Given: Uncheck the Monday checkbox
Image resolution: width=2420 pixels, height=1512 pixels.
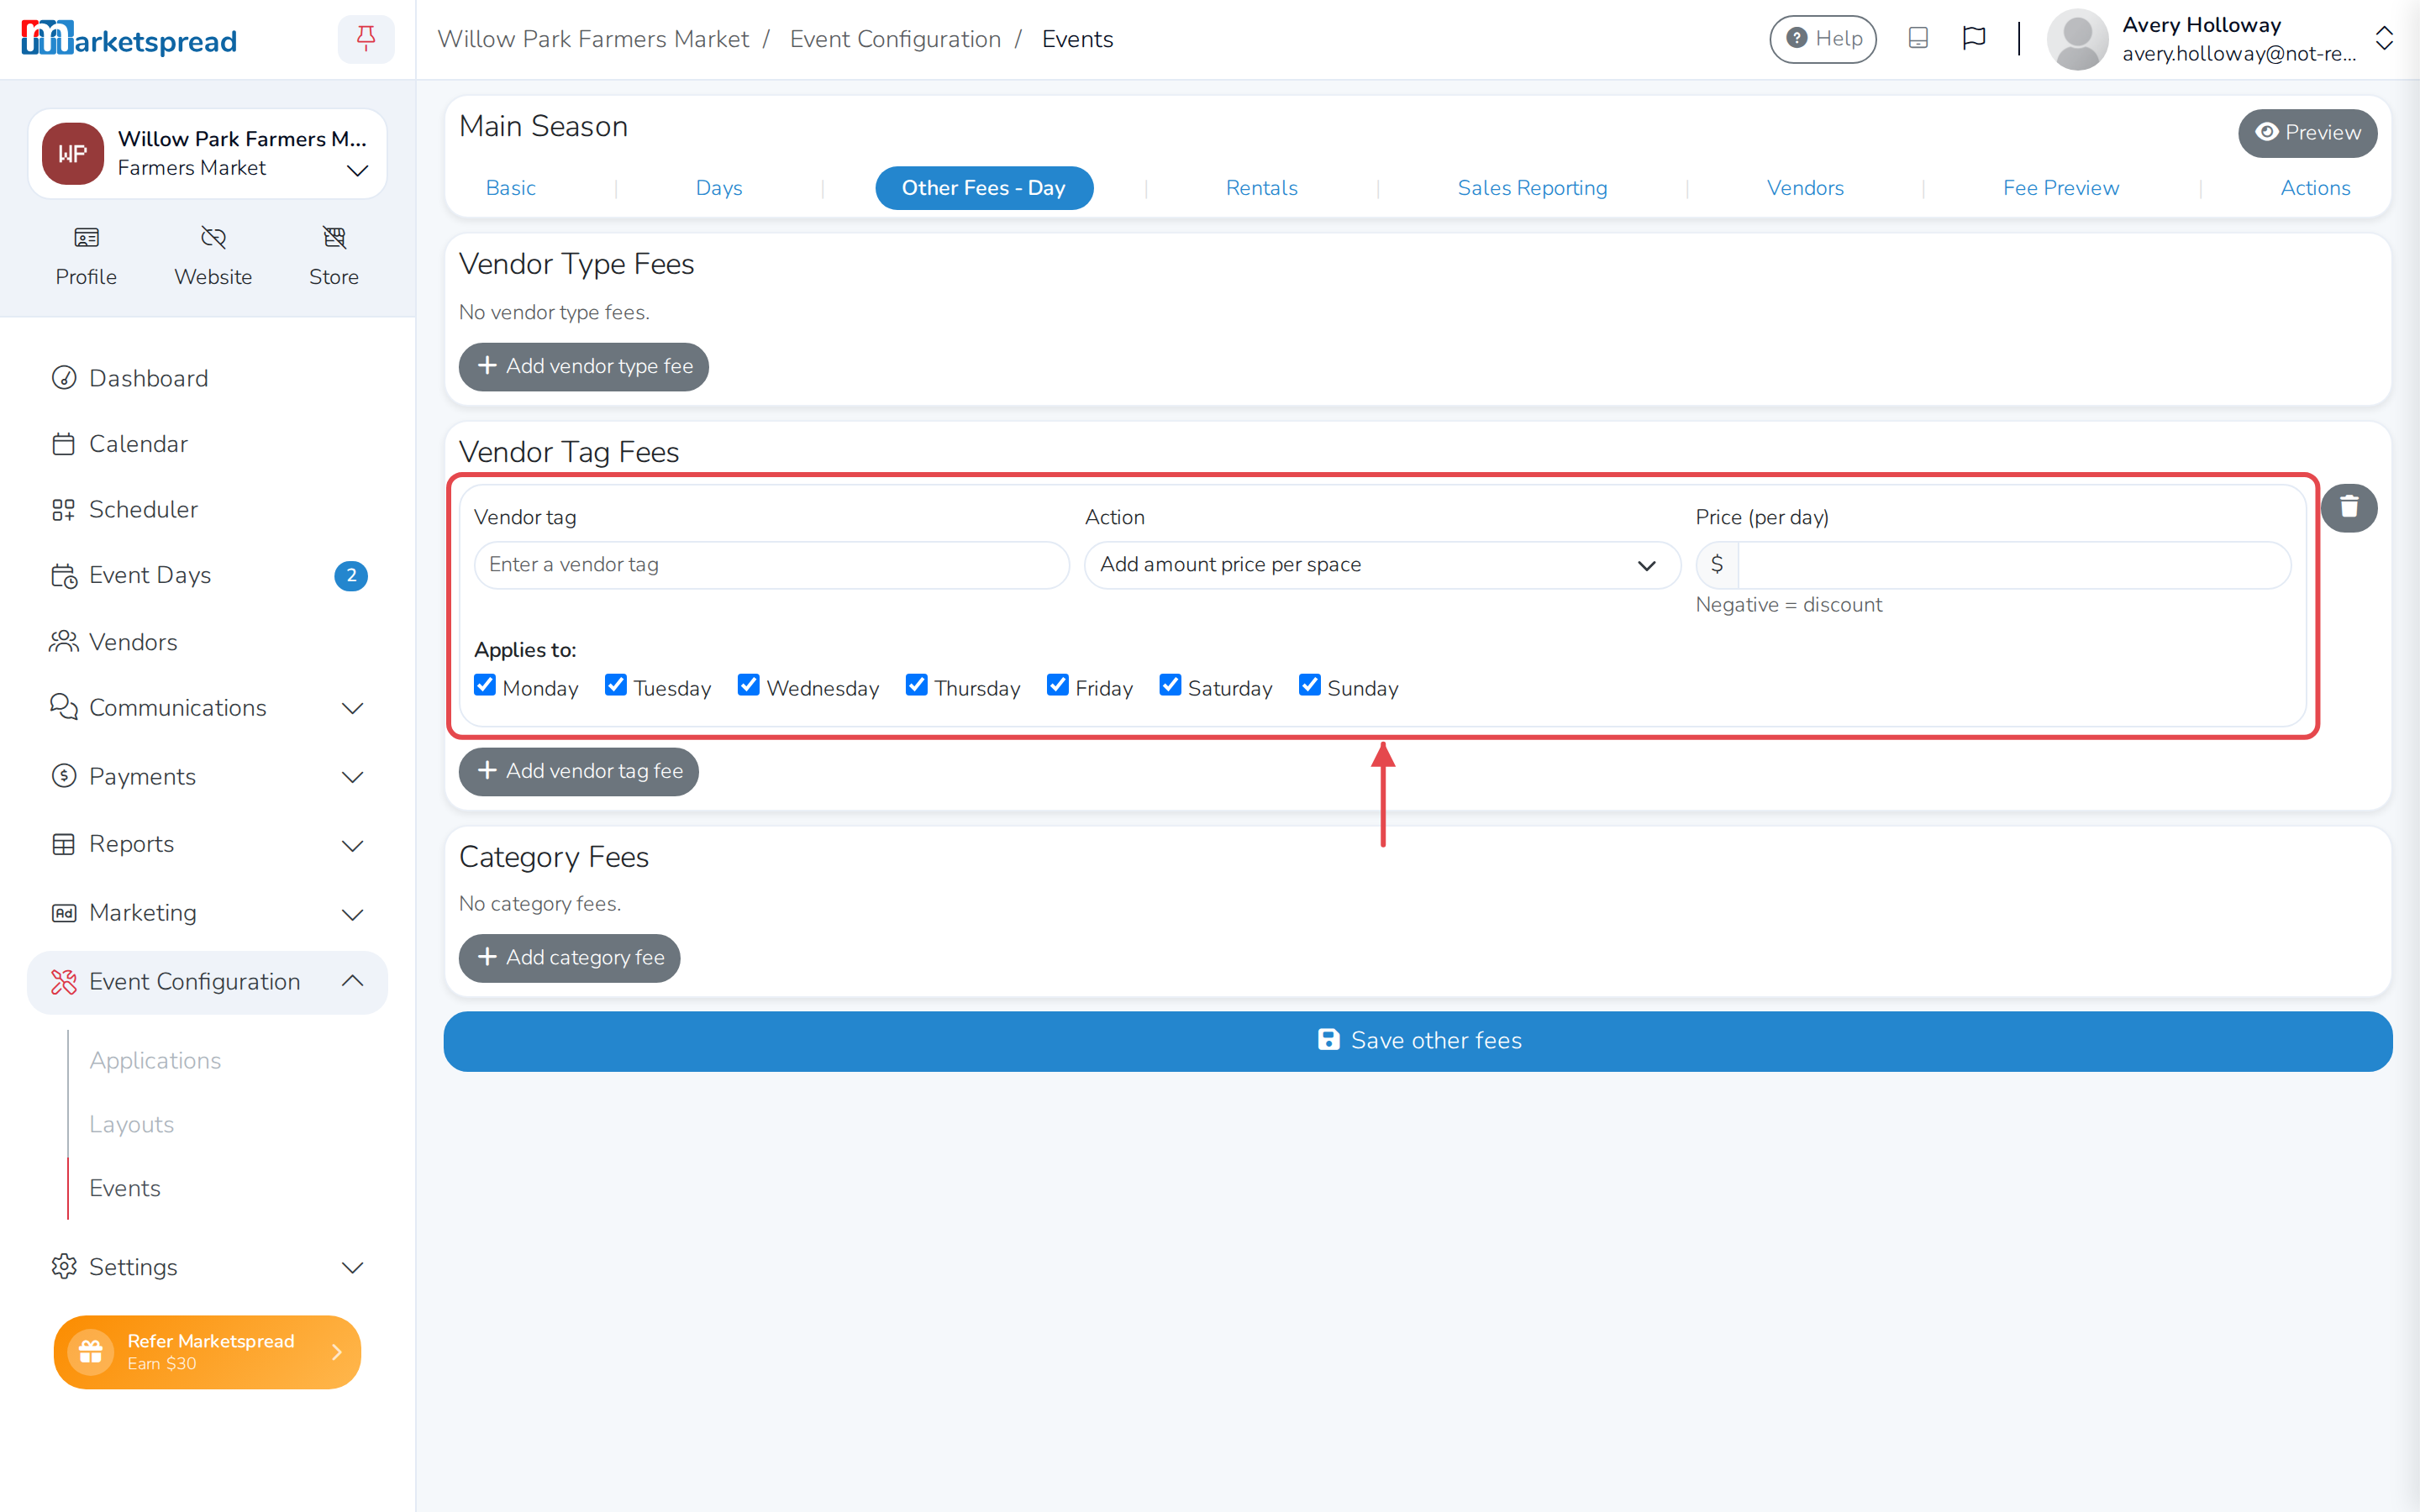Looking at the screenshot, I should [x=485, y=685].
